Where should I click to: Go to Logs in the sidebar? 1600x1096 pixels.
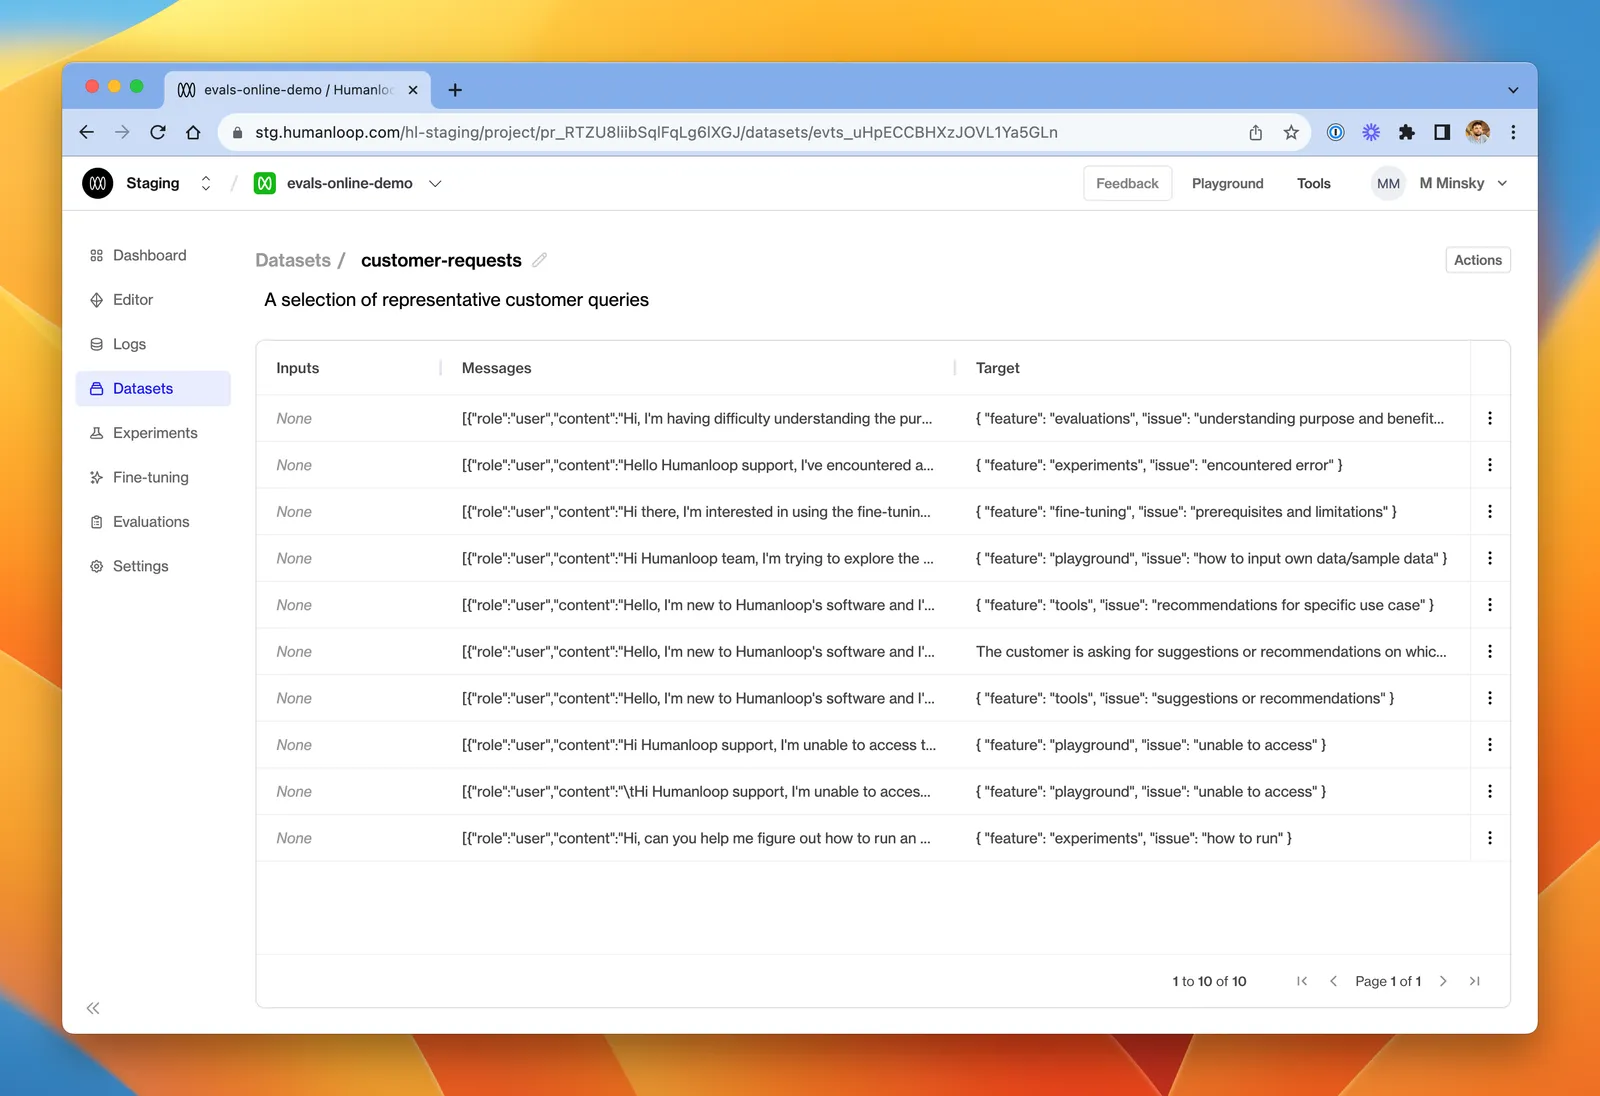pyautogui.click(x=153, y=344)
